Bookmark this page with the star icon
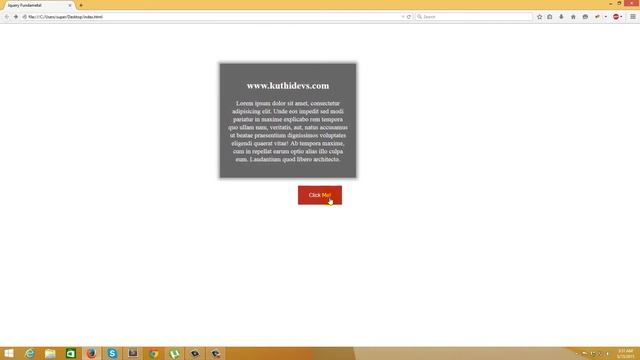The image size is (640, 360). point(540,17)
